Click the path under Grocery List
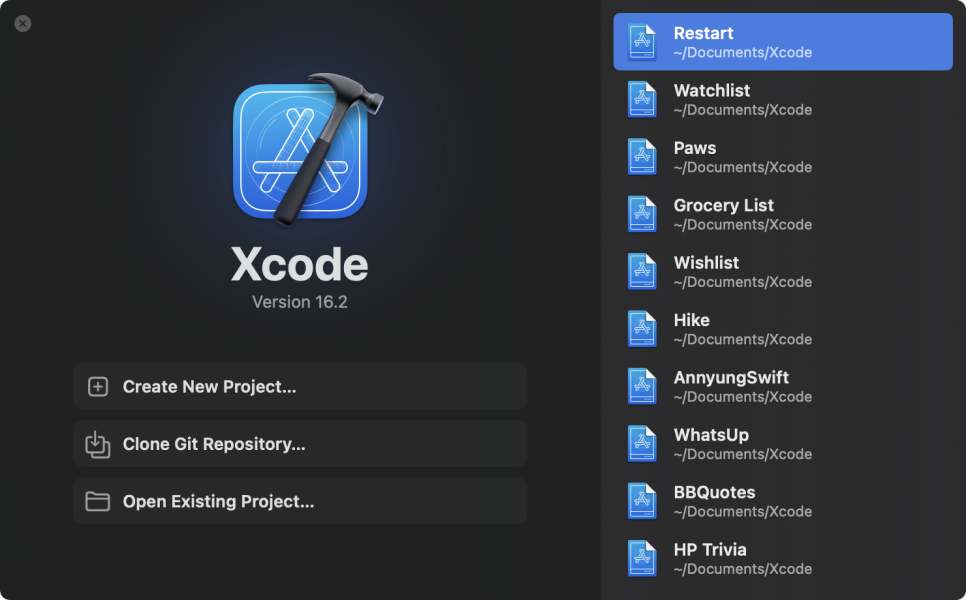 pyautogui.click(x=742, y=225)
